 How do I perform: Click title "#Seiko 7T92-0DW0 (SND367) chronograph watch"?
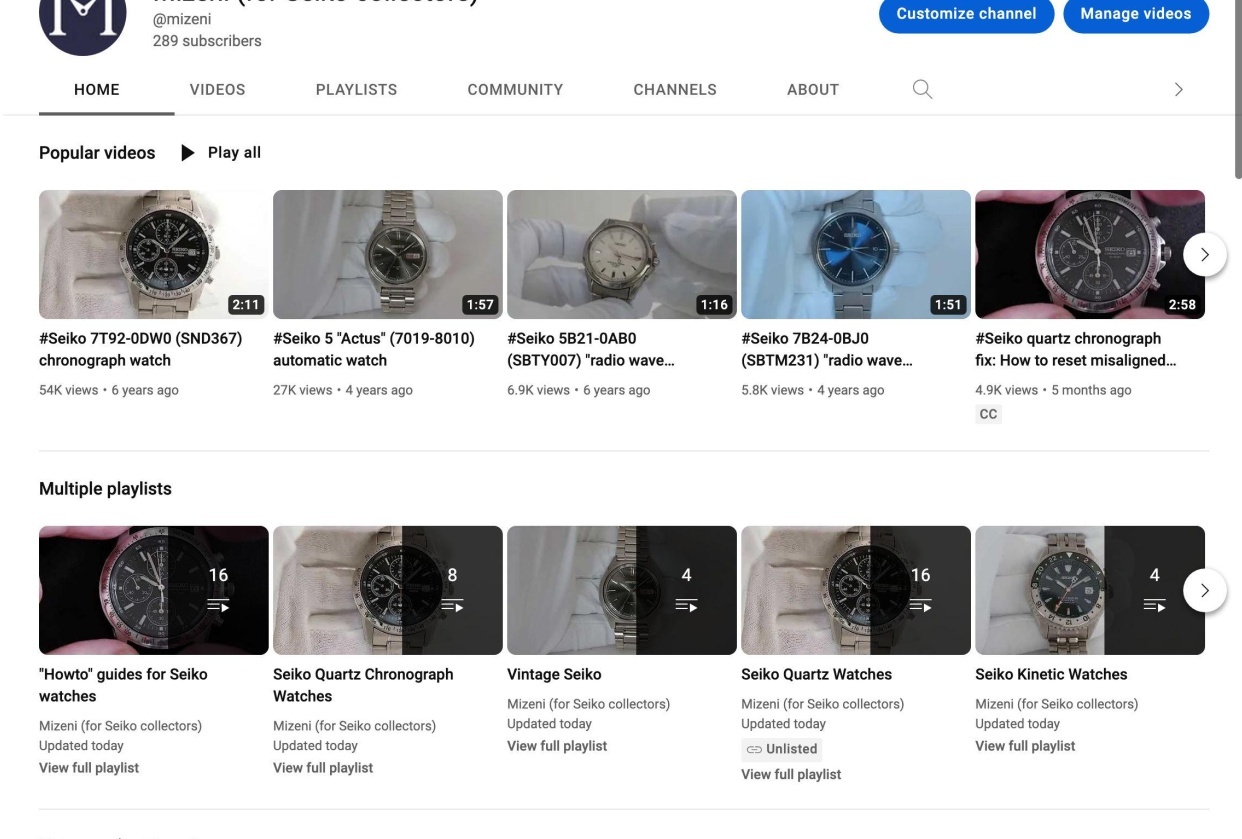140,349
